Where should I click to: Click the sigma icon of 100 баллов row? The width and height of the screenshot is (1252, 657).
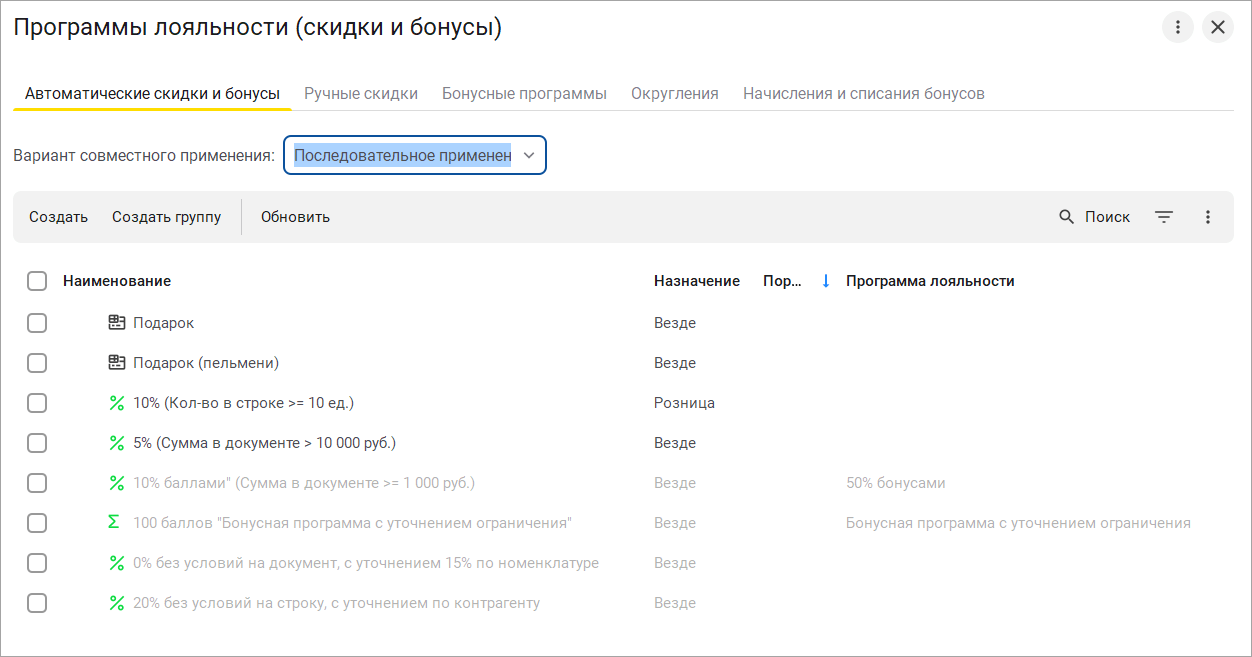114,523
